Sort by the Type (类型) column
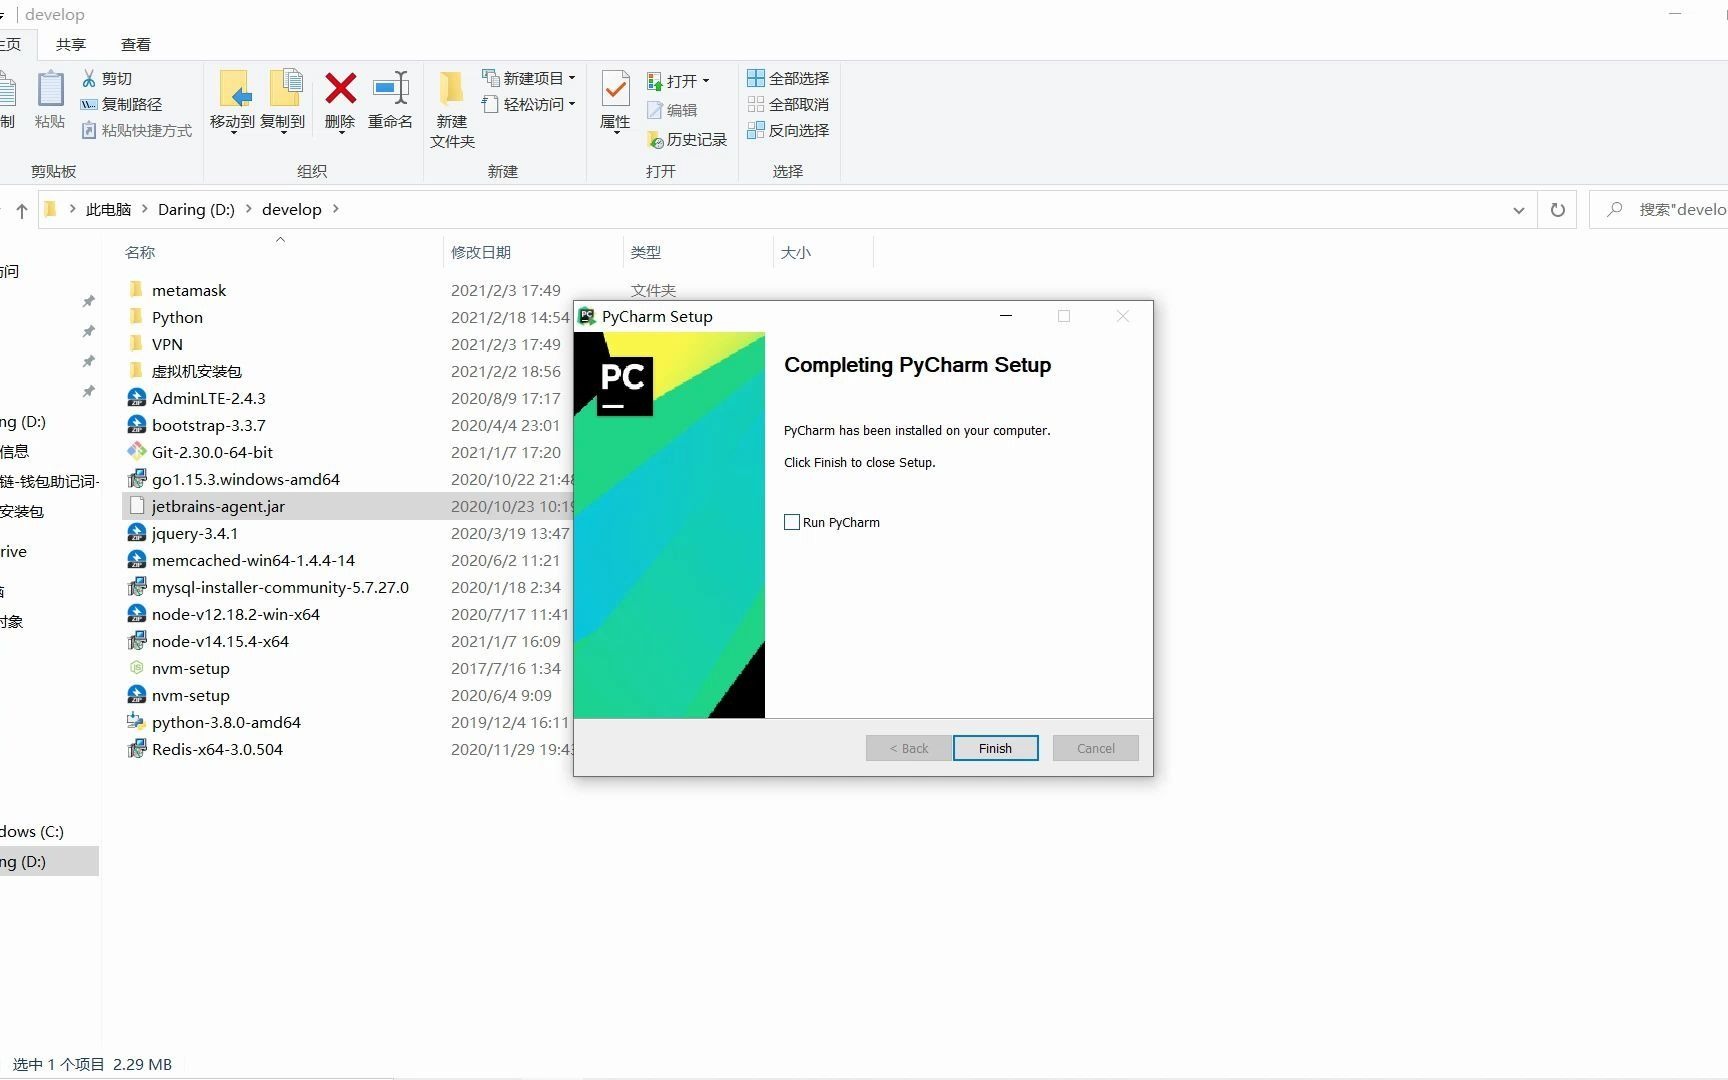 point(646,252)
